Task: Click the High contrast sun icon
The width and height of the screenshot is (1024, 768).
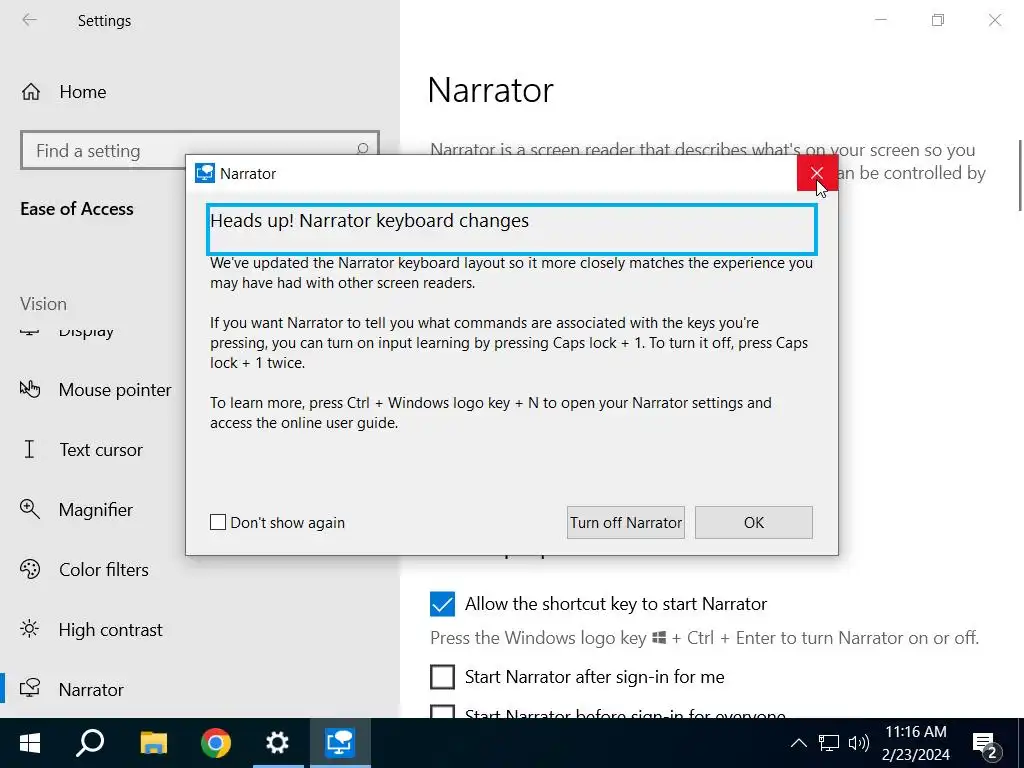Action: [x=29, y=629]
